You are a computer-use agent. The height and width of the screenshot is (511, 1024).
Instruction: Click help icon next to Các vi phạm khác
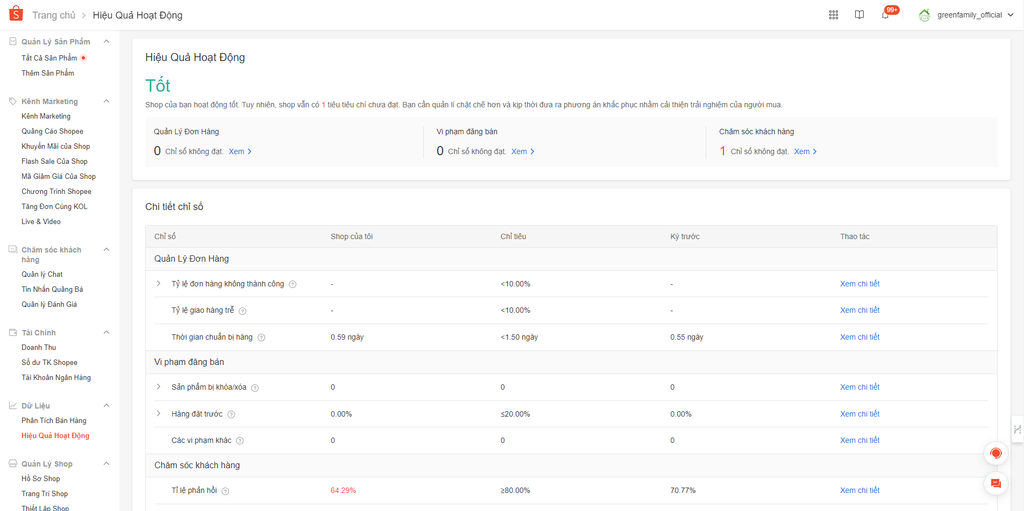point(240,441)
